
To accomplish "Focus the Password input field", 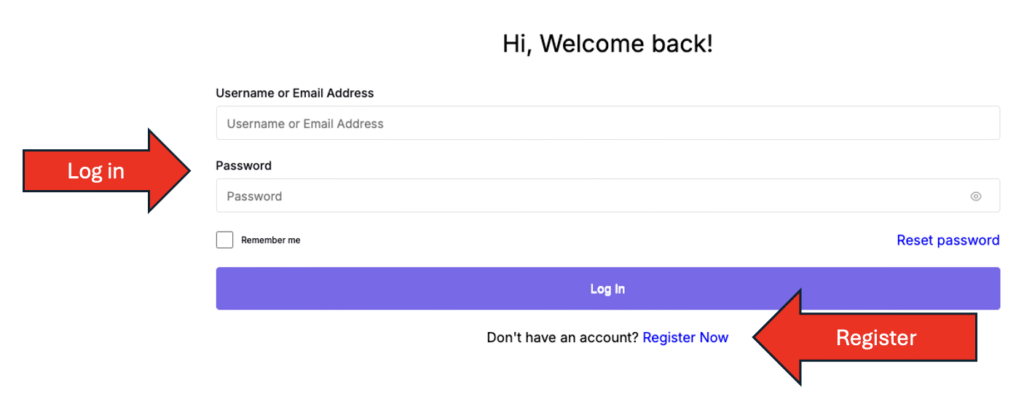I will [x=590, y=196].
